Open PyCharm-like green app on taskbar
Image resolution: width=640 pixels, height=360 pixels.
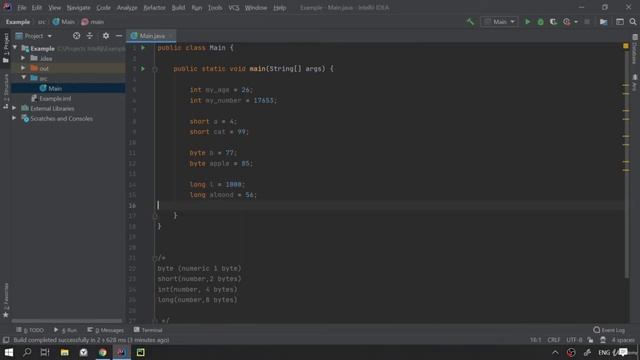140,352
